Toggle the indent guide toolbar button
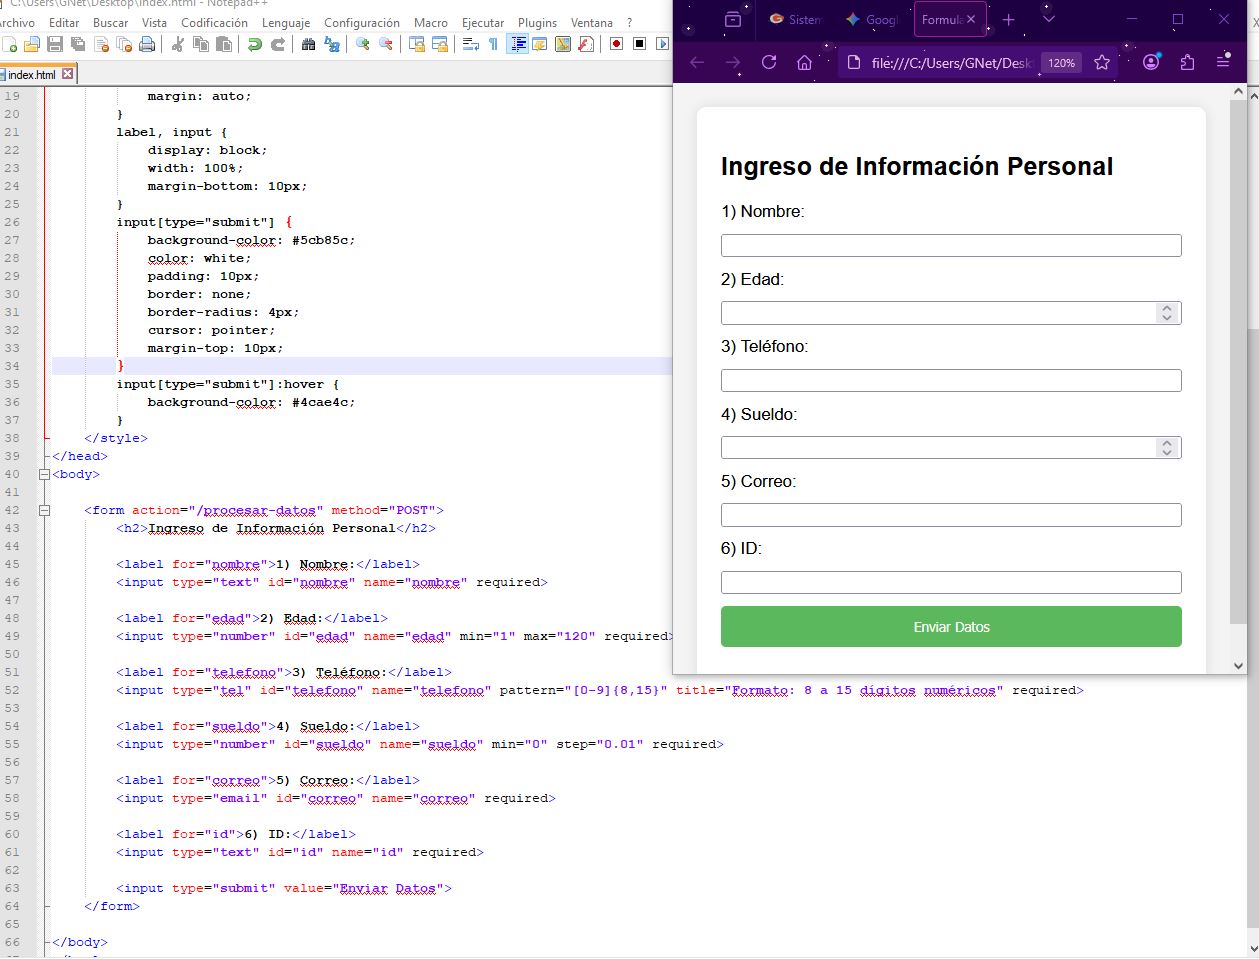 pos(517,44)
